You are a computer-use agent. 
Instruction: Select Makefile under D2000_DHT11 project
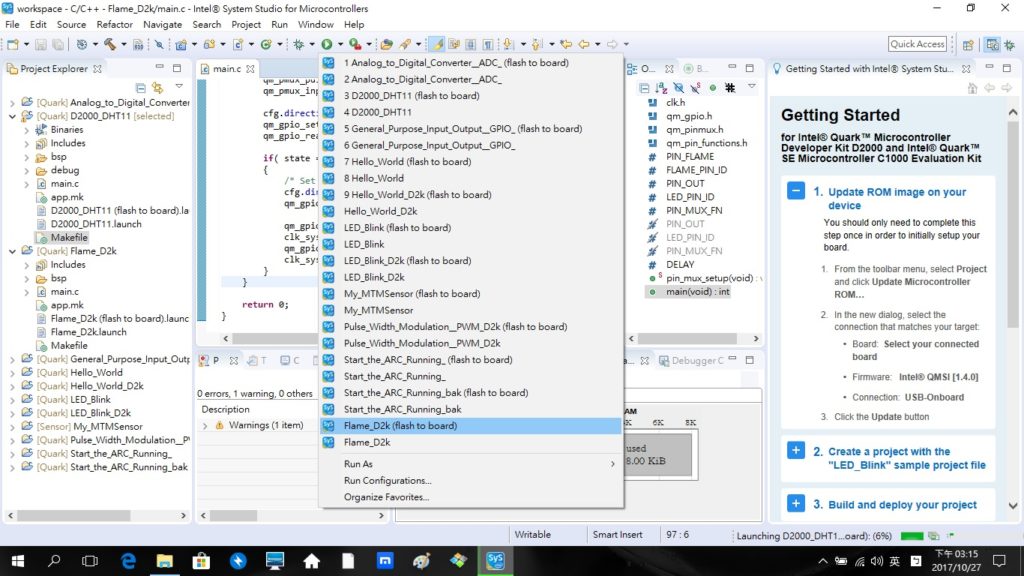point(69,238)
